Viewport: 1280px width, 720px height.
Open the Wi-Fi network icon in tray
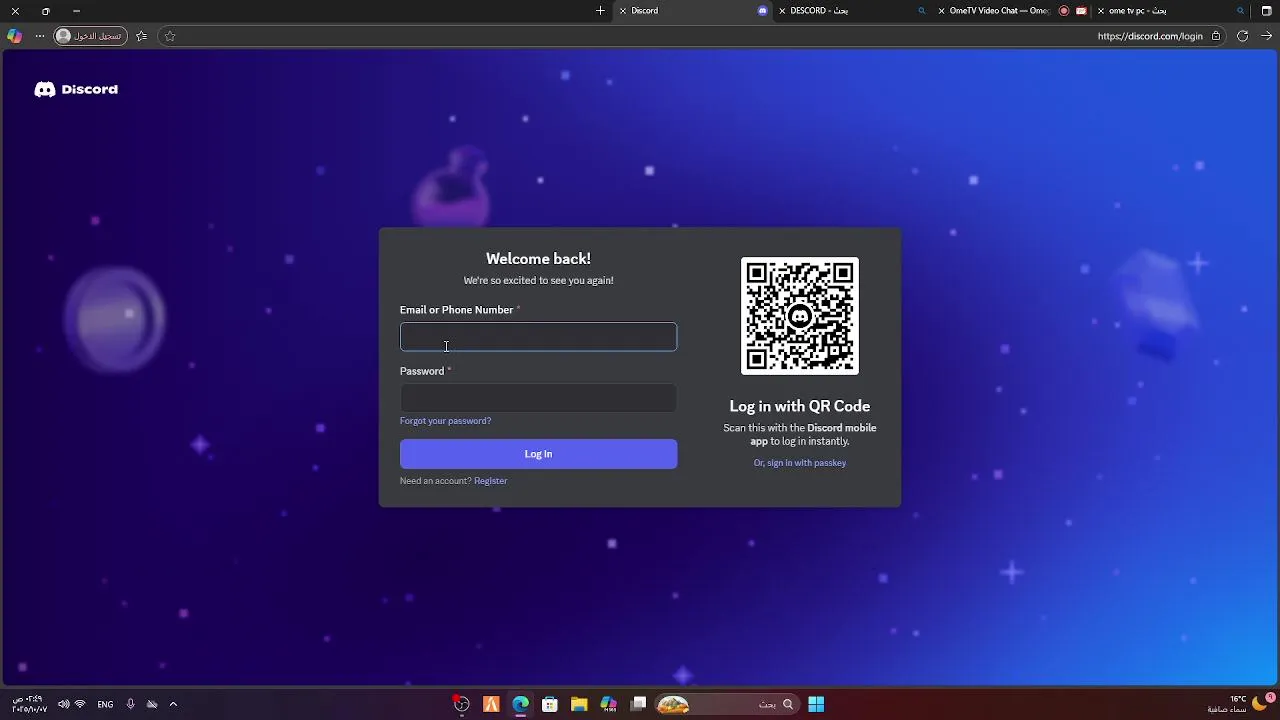click(x=80, y=704)
